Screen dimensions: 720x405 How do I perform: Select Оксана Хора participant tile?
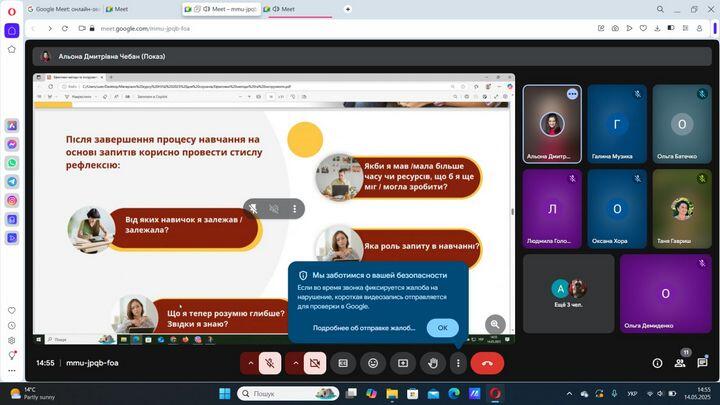point(617,209)
